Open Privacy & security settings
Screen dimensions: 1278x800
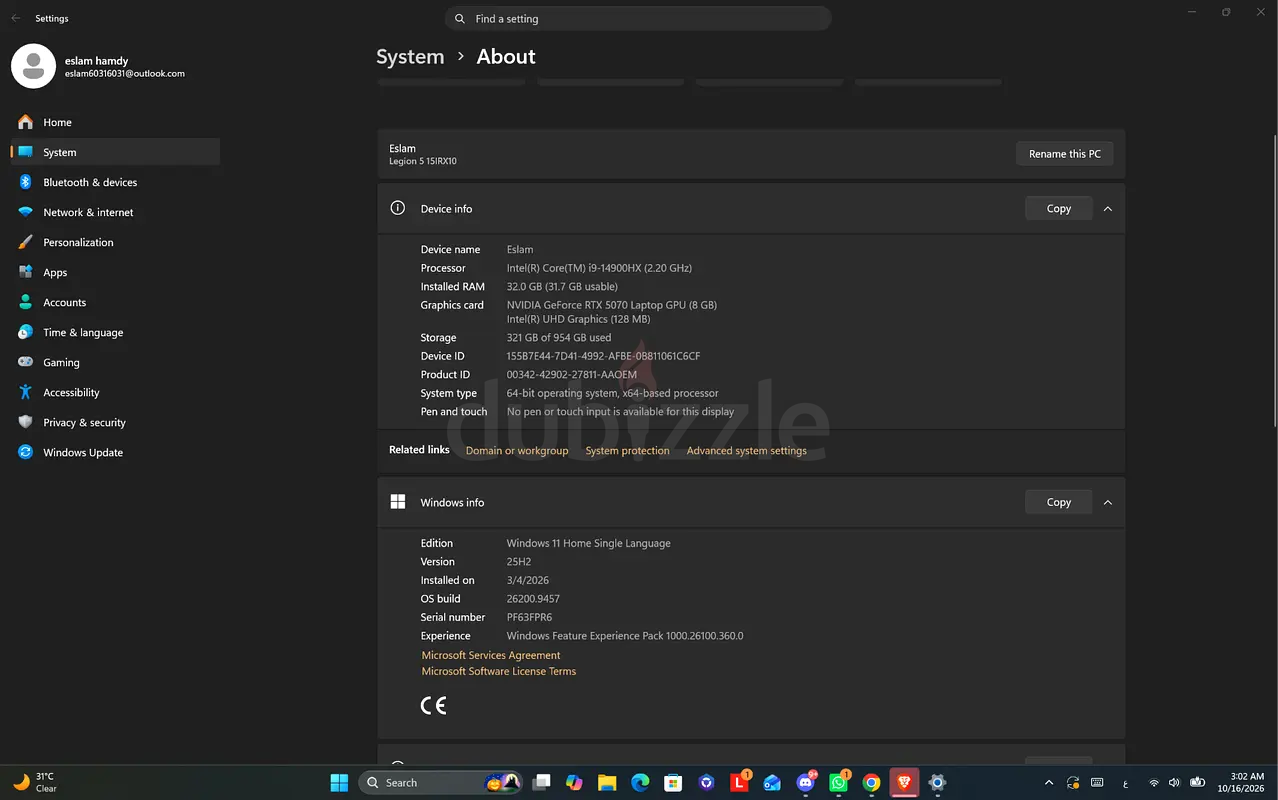[115, 422]
